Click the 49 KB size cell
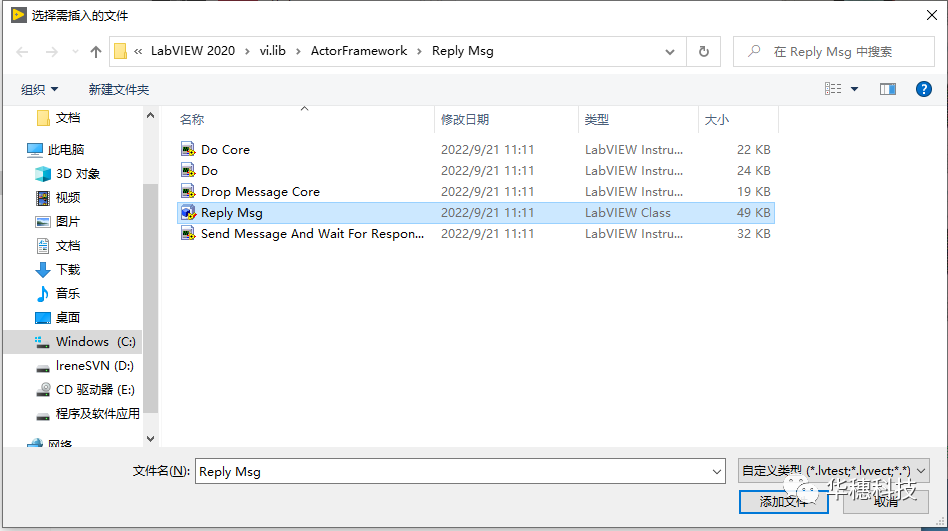The height and width of the screenshot is (531, 948). (x=753, y=213)
